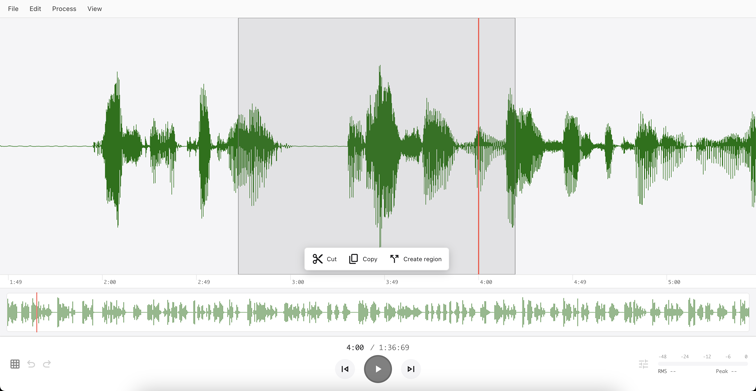Click the -6 dB meter label
This screenshot has width=756, height=391.
tap(728, 357)
